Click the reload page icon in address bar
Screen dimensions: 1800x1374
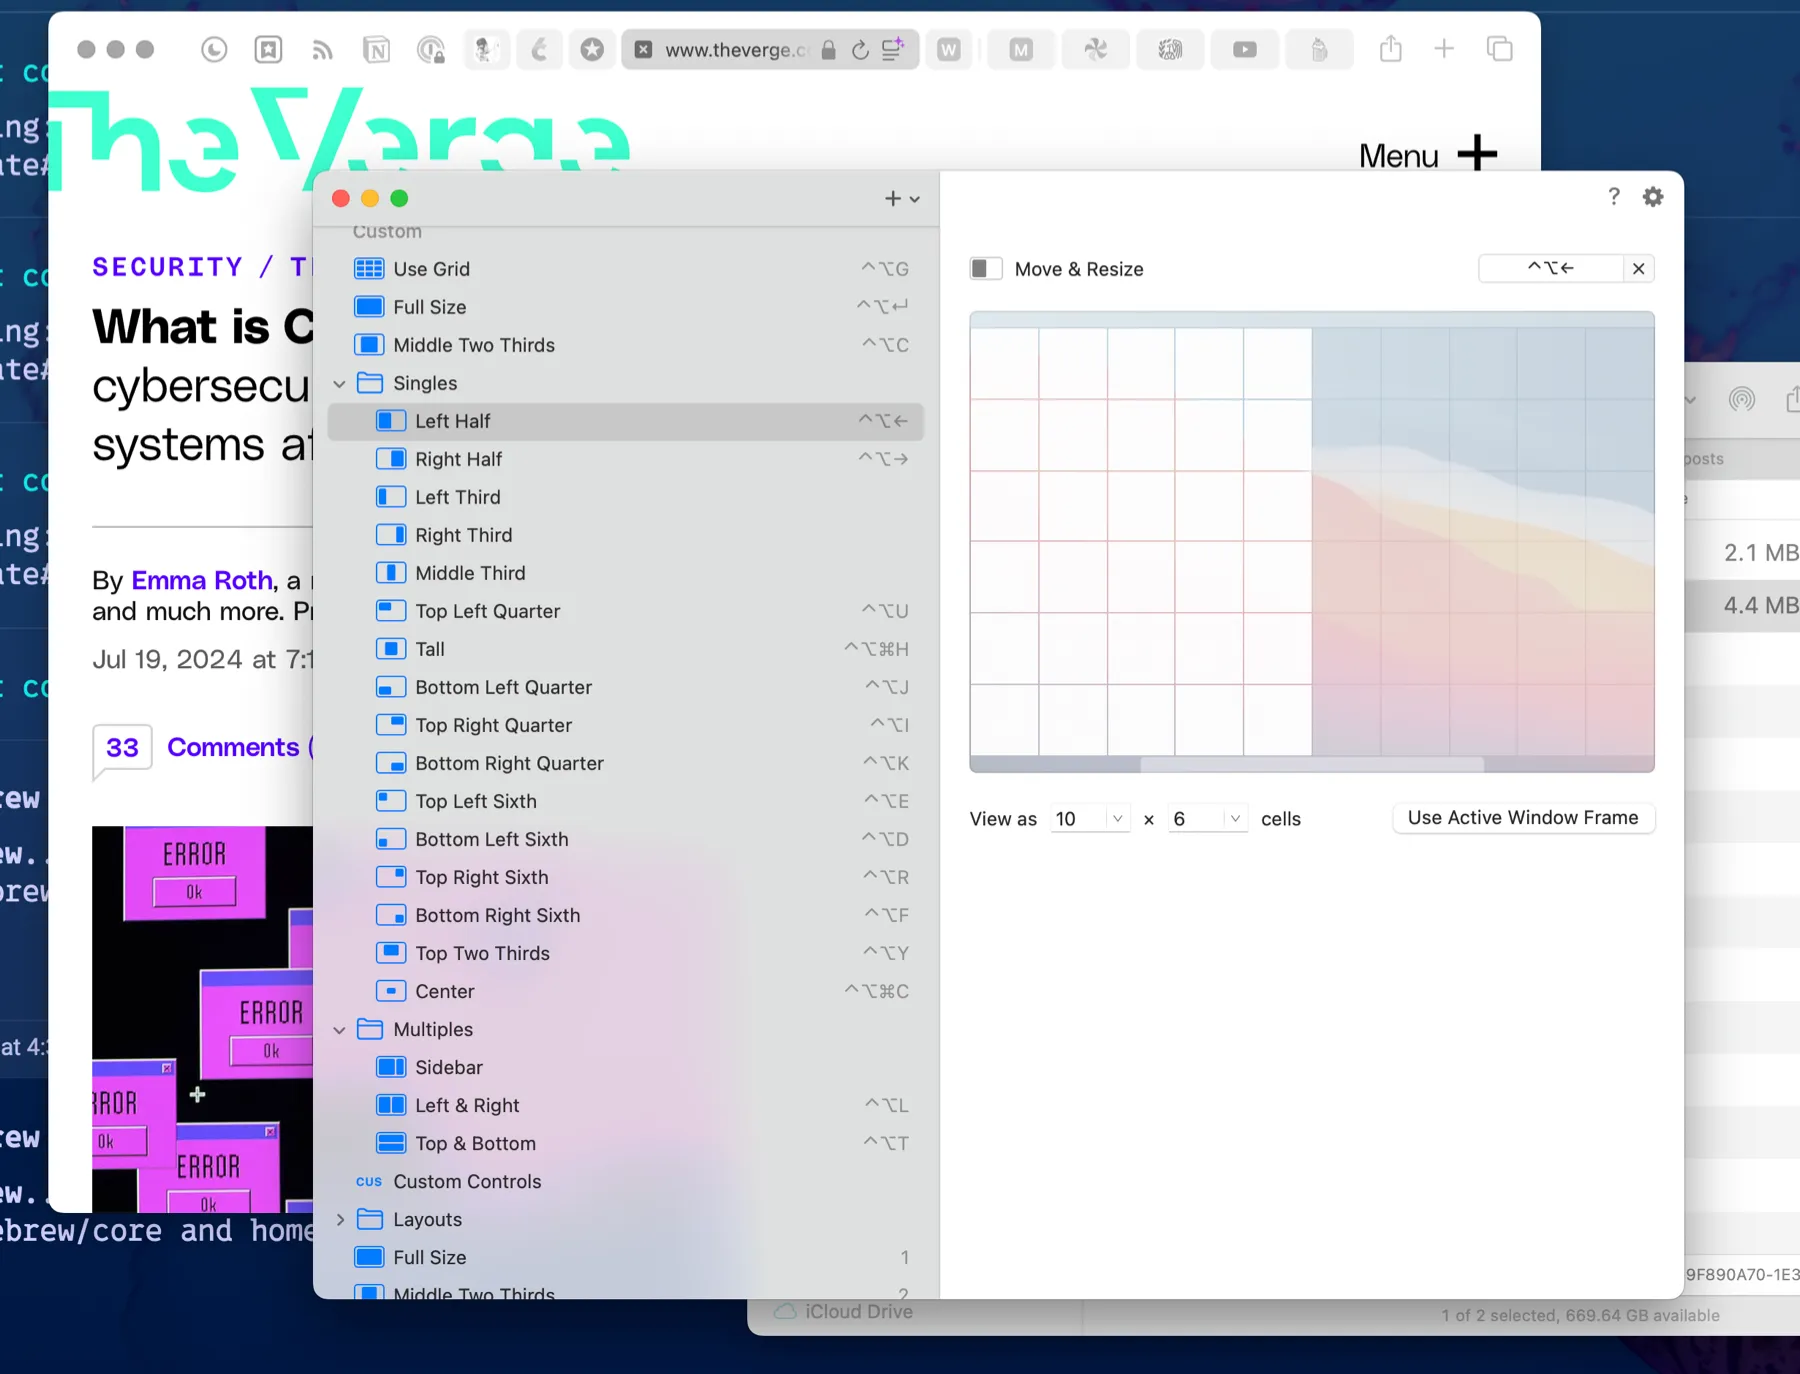860,50
